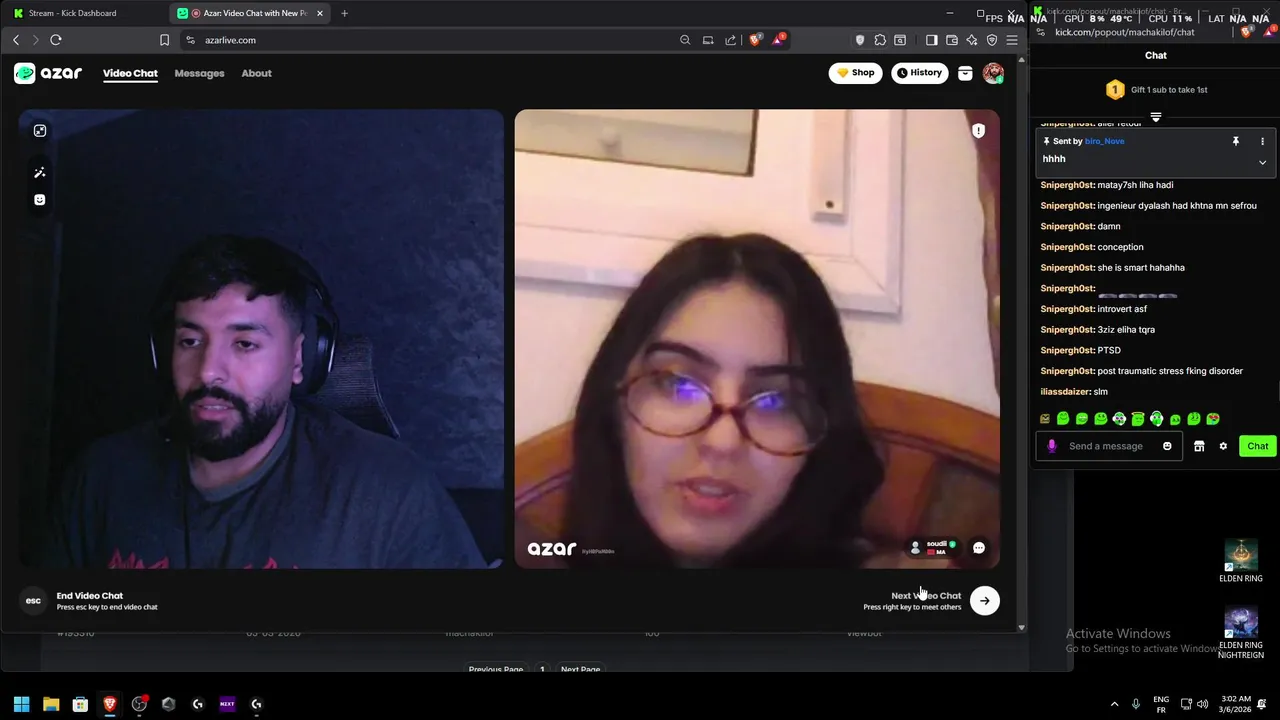Select the first green Kick emote
This screenshot has width=1280, height=720.
pos(1063,419)
